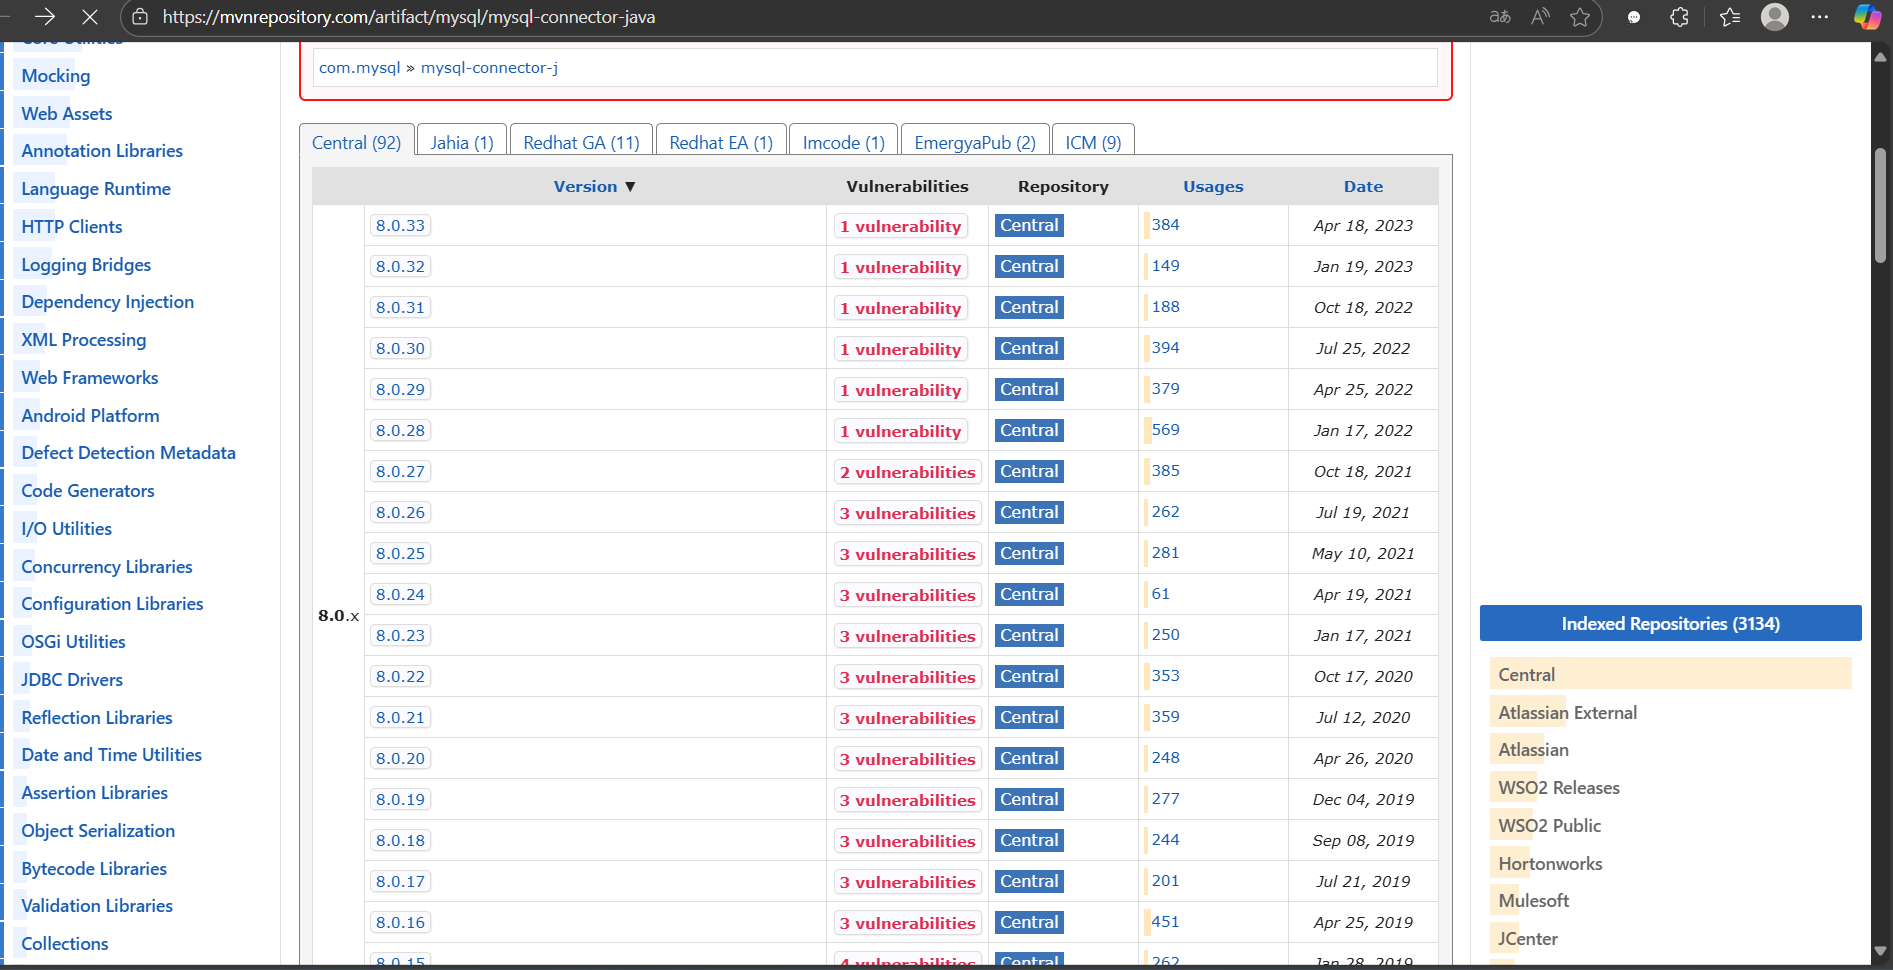Open the EmergyaPub (2) tab
Screen dimensions: 1893x970
pos(975,142)
